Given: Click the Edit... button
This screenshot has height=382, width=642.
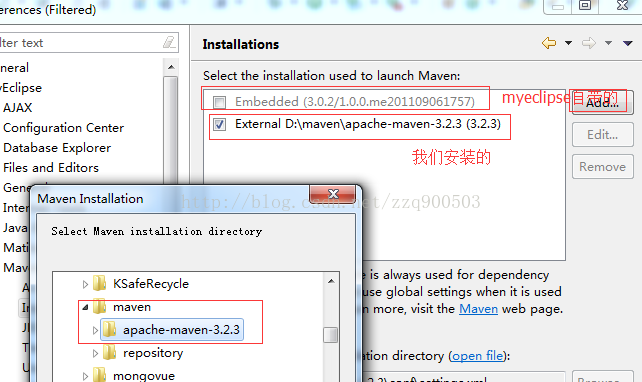Looking at the screenshot, I should 602,135.
